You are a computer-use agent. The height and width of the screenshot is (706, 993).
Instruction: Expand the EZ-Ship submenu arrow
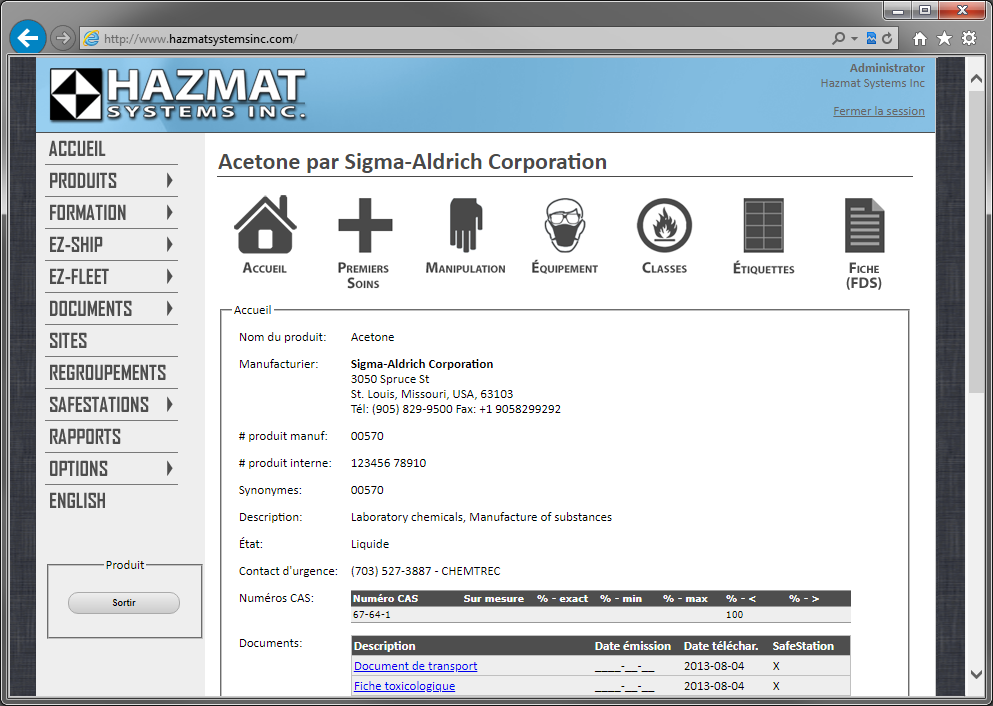169,244
